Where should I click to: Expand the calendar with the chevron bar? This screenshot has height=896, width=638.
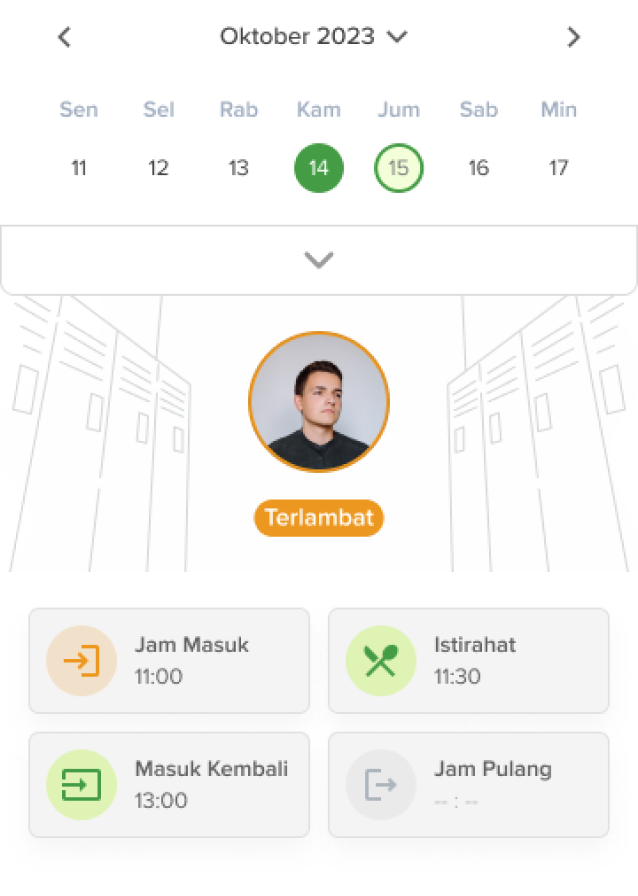tap(319, 260)
